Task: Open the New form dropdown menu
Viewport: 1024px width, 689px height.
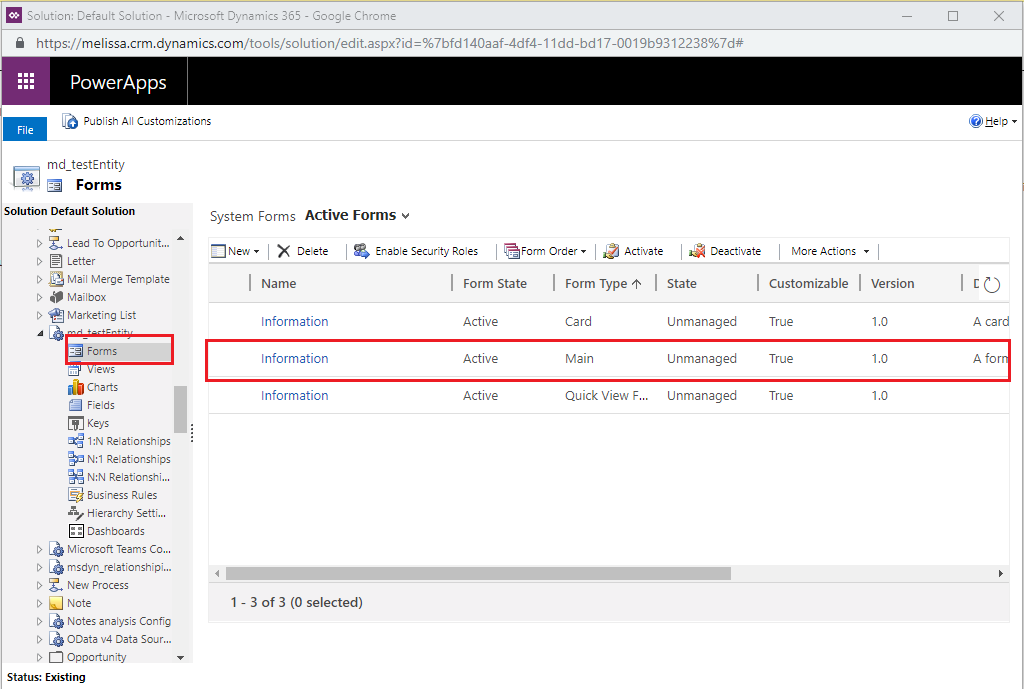Action: tap(236, 251)
